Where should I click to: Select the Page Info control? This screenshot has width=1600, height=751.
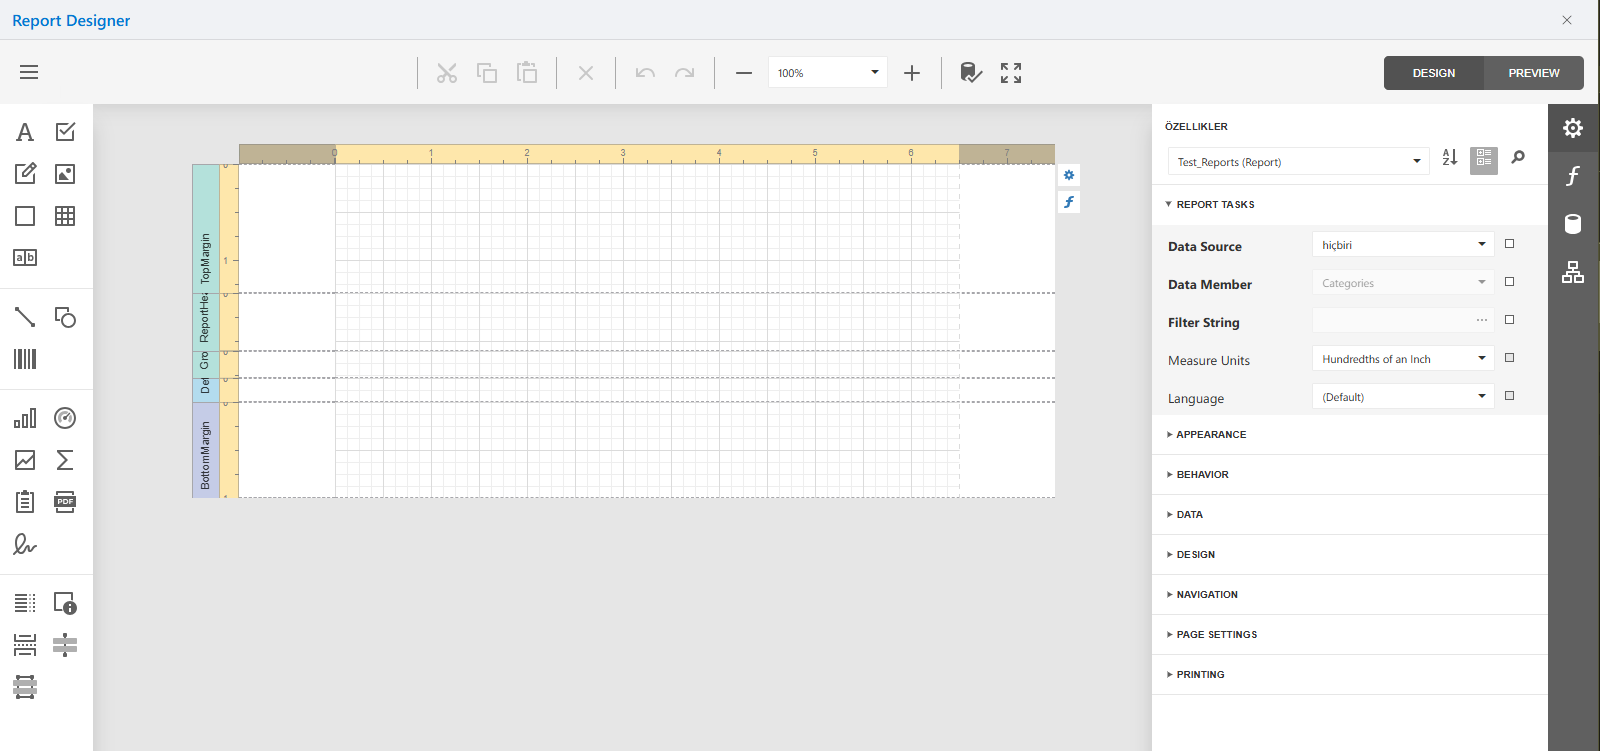[x=65, y=603]
